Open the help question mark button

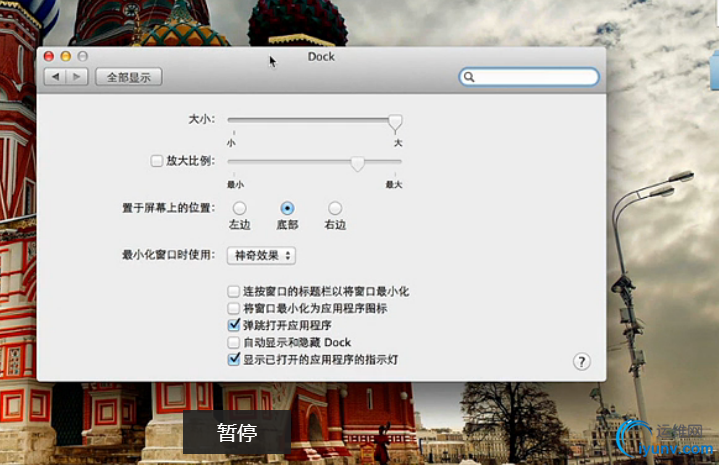pos(581,362)
